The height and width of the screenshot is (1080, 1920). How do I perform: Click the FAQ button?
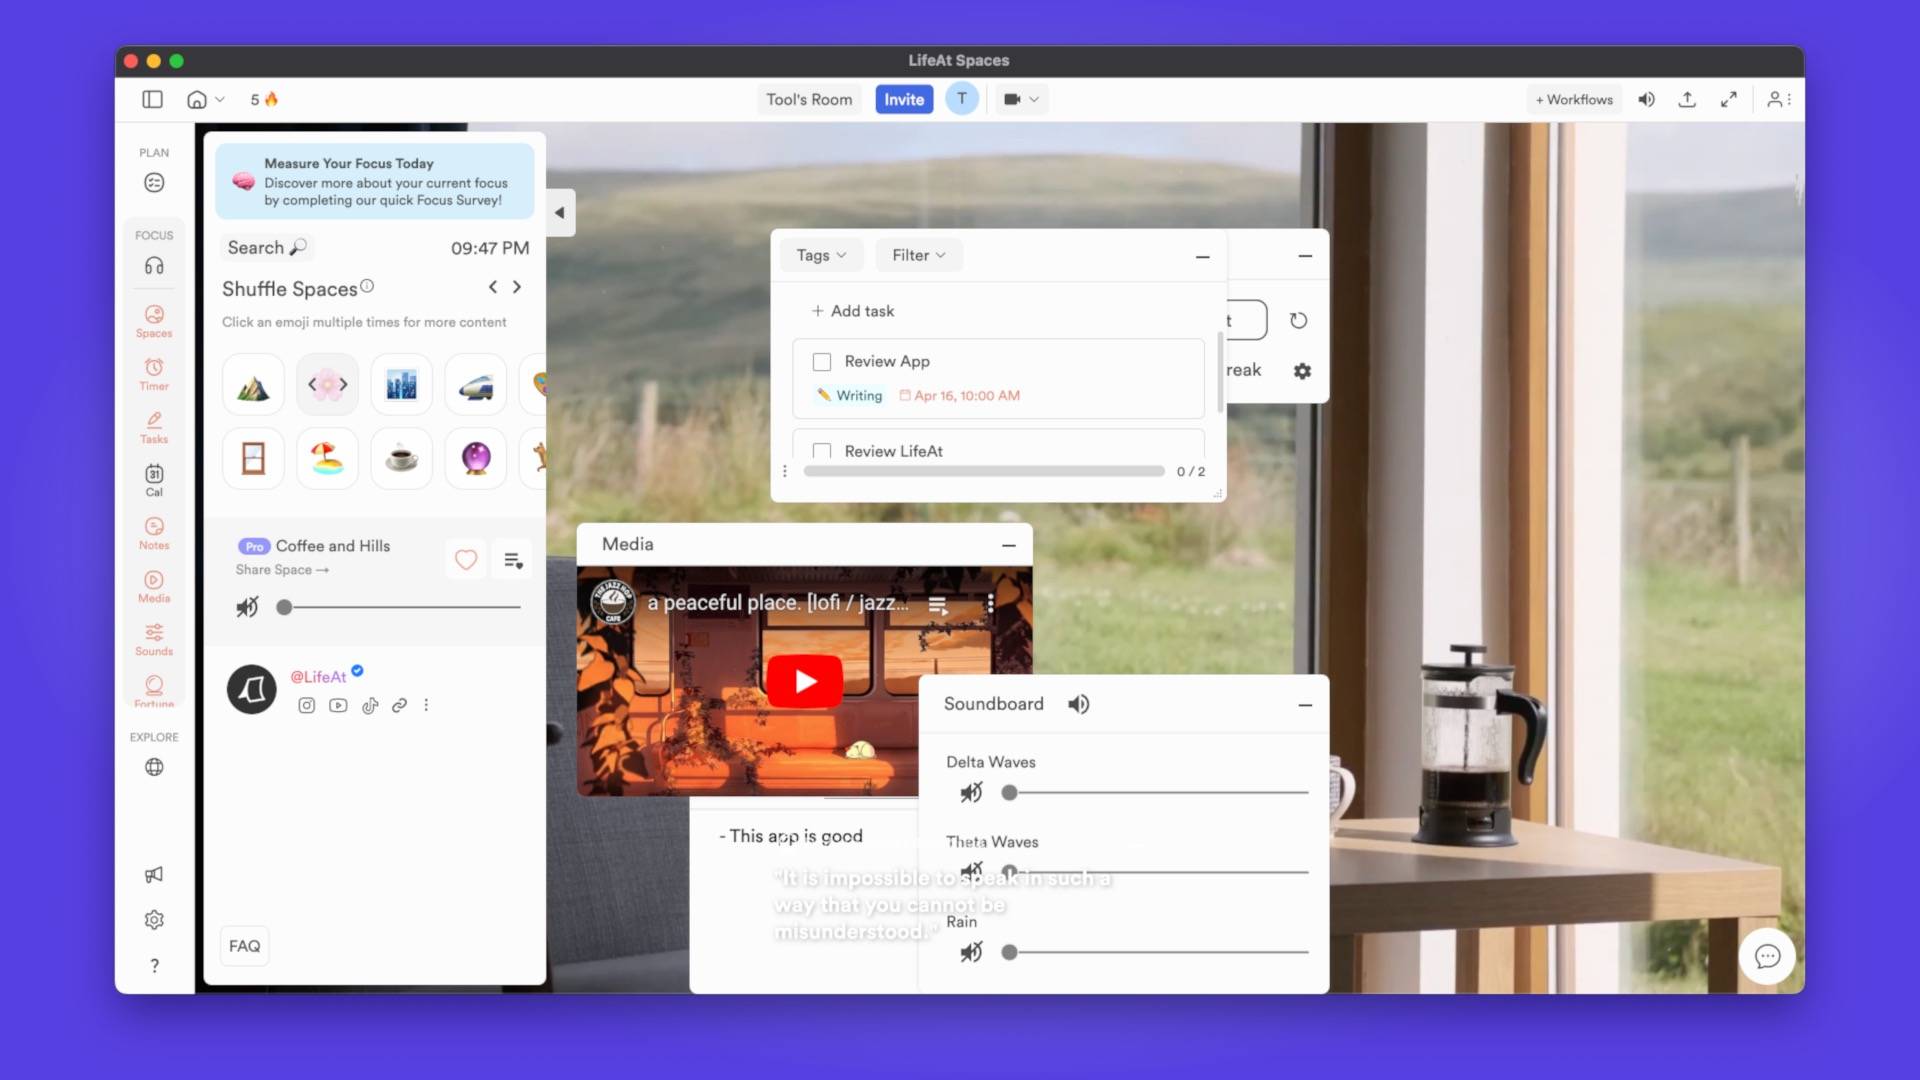(x=244, y=946)
